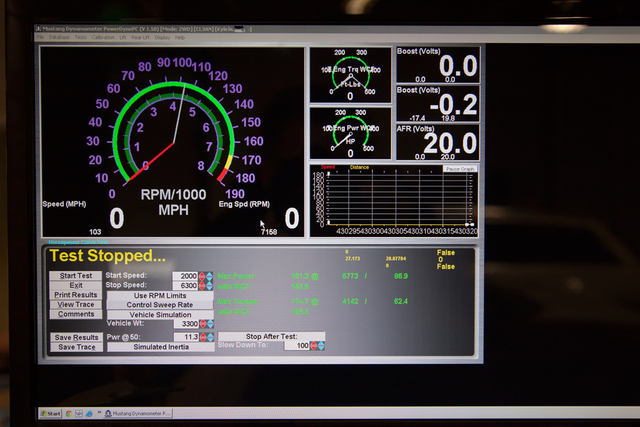The width and height of the screenshot is (640, 427).
Task: Click the Pwr @ 50 value field
Action: pos(186,337)
